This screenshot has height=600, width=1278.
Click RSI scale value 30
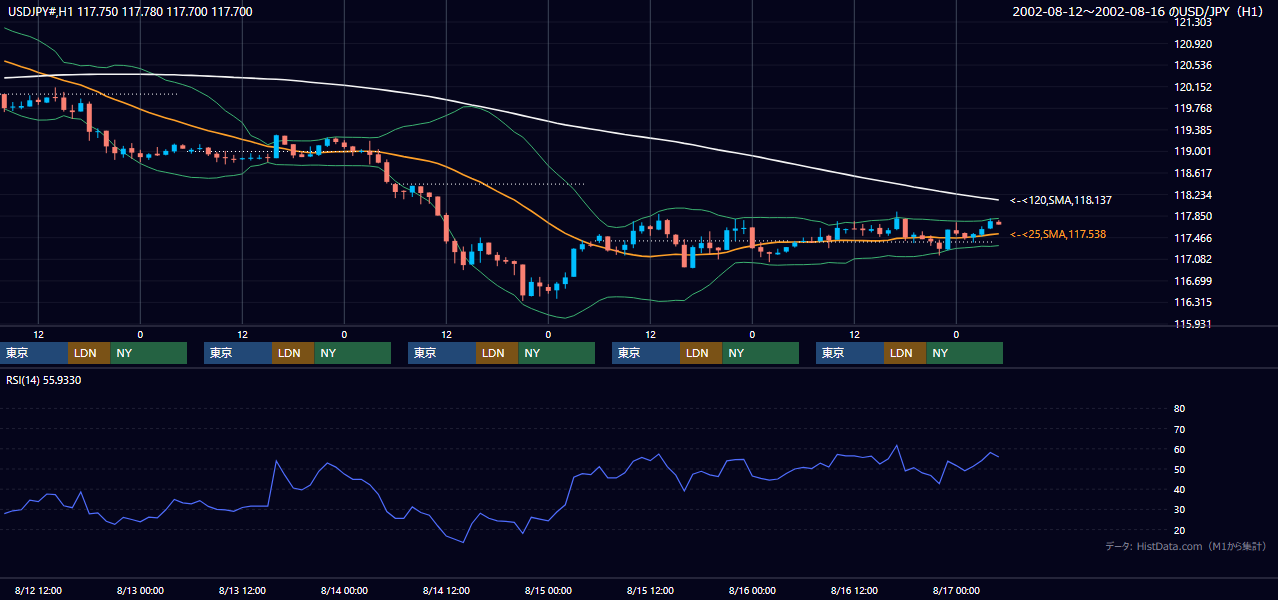click(x=1179, y=510)
